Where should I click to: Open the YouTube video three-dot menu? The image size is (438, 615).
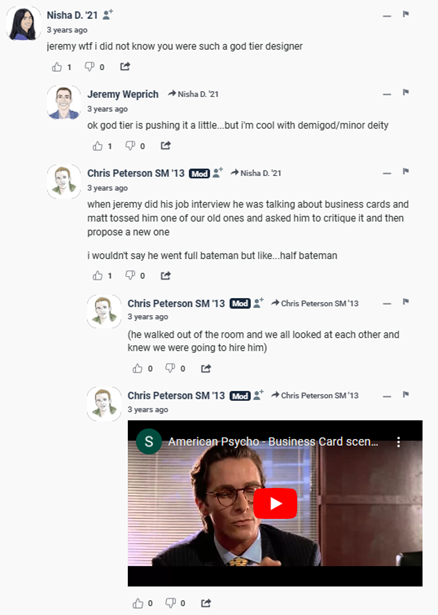(398, 442)
